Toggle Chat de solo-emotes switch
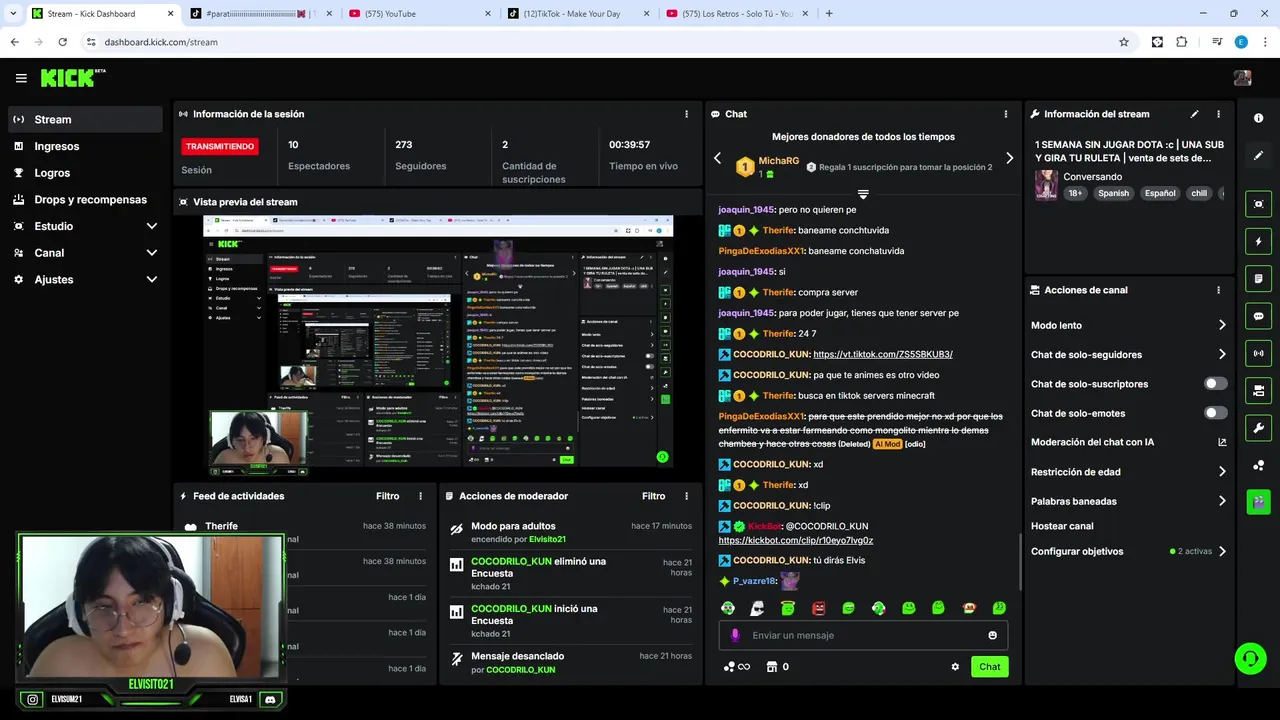Screen dimensions: 1280x720 tap(1215, 413)
